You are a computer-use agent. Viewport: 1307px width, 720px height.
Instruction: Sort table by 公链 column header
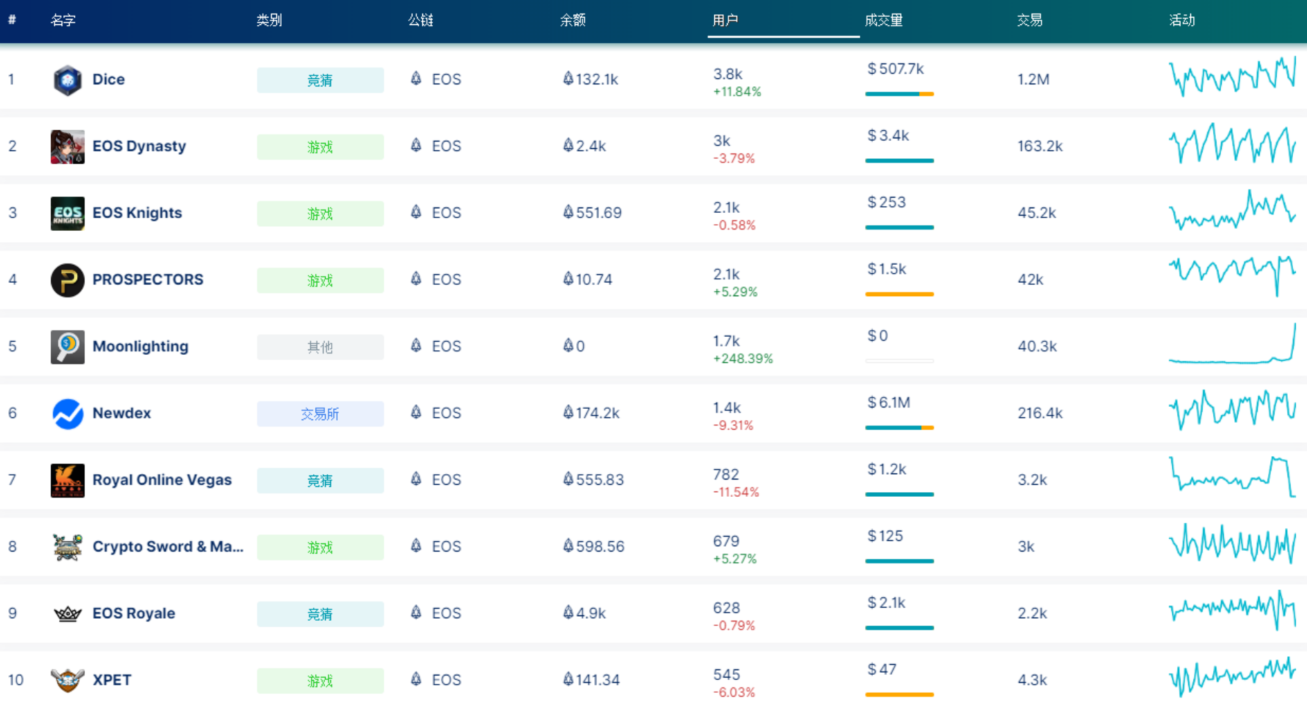tap(421, 20)
